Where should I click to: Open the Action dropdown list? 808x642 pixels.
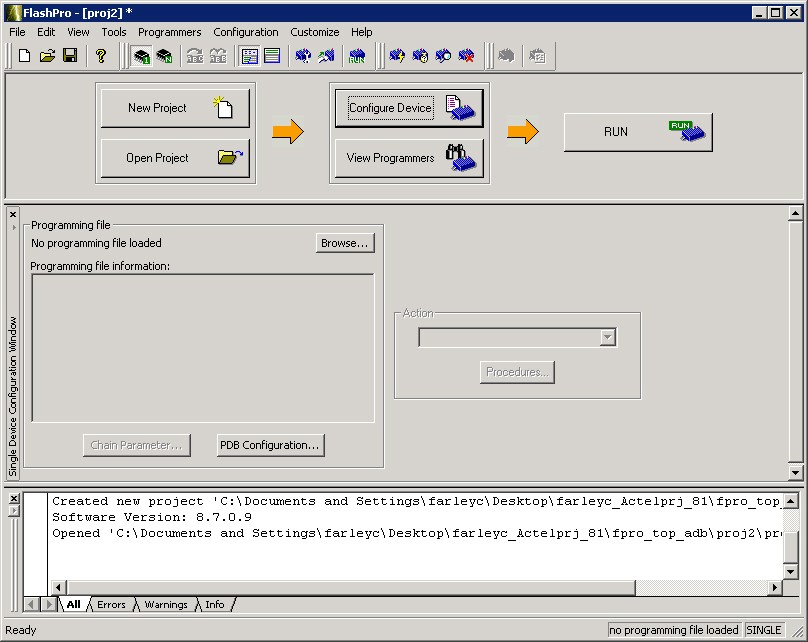(x=608, y=337)
